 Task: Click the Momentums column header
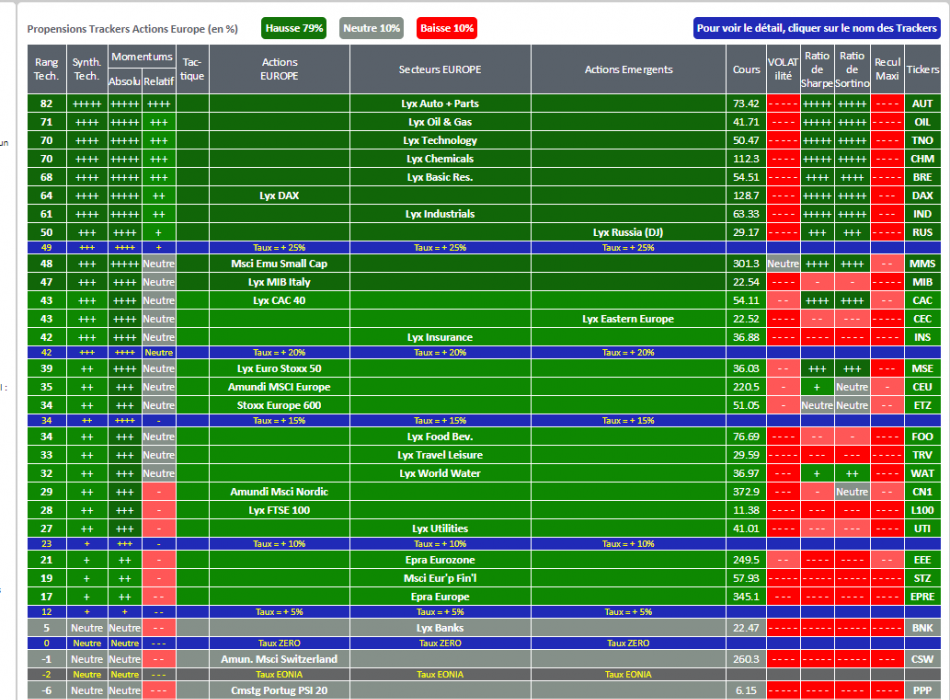[142, 57]
